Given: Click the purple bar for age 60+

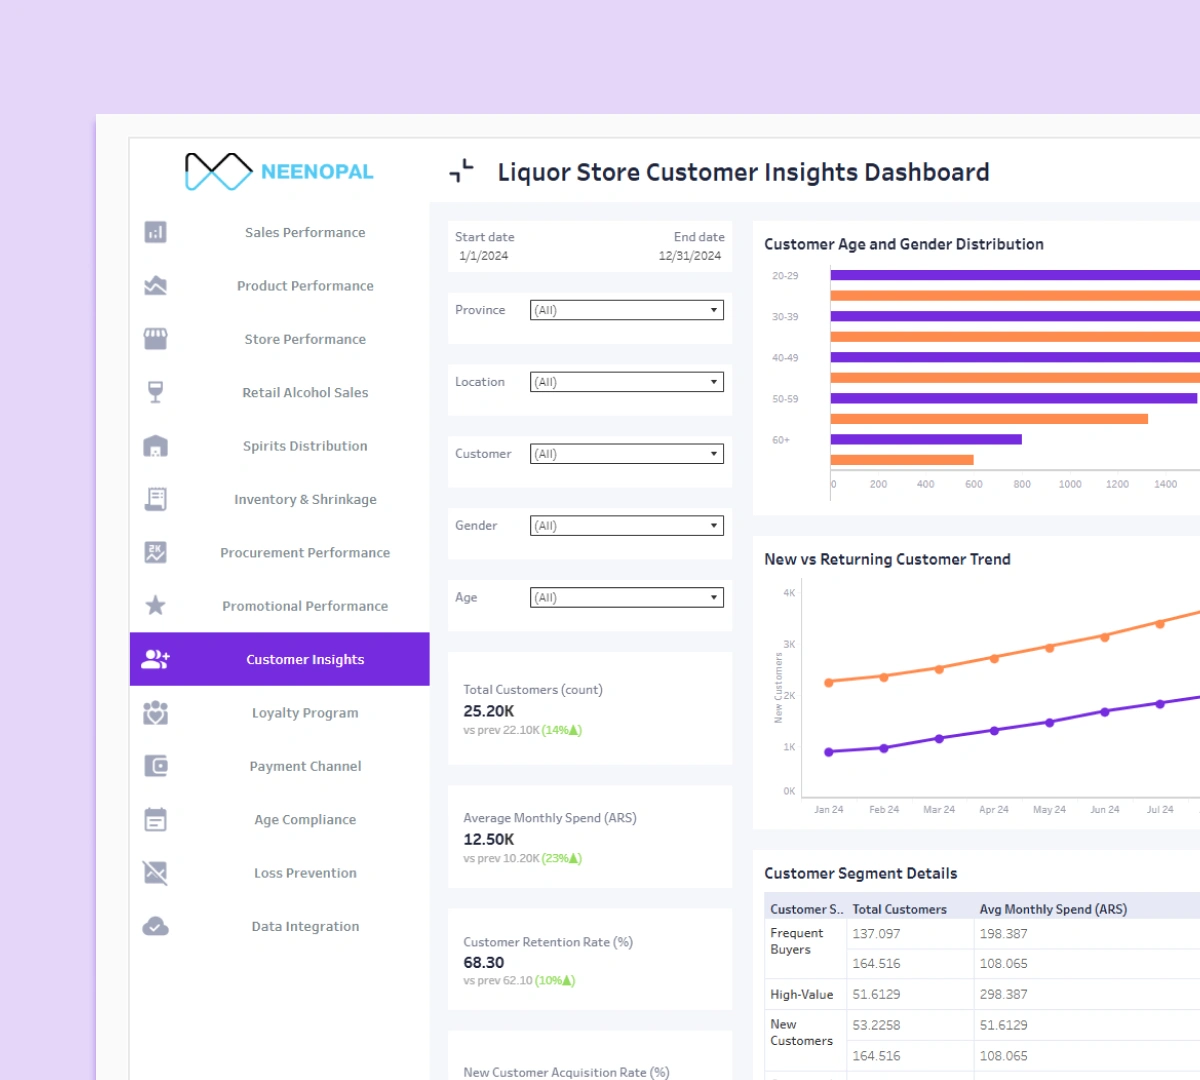Looking at the screenshot, I should point(926,439).
